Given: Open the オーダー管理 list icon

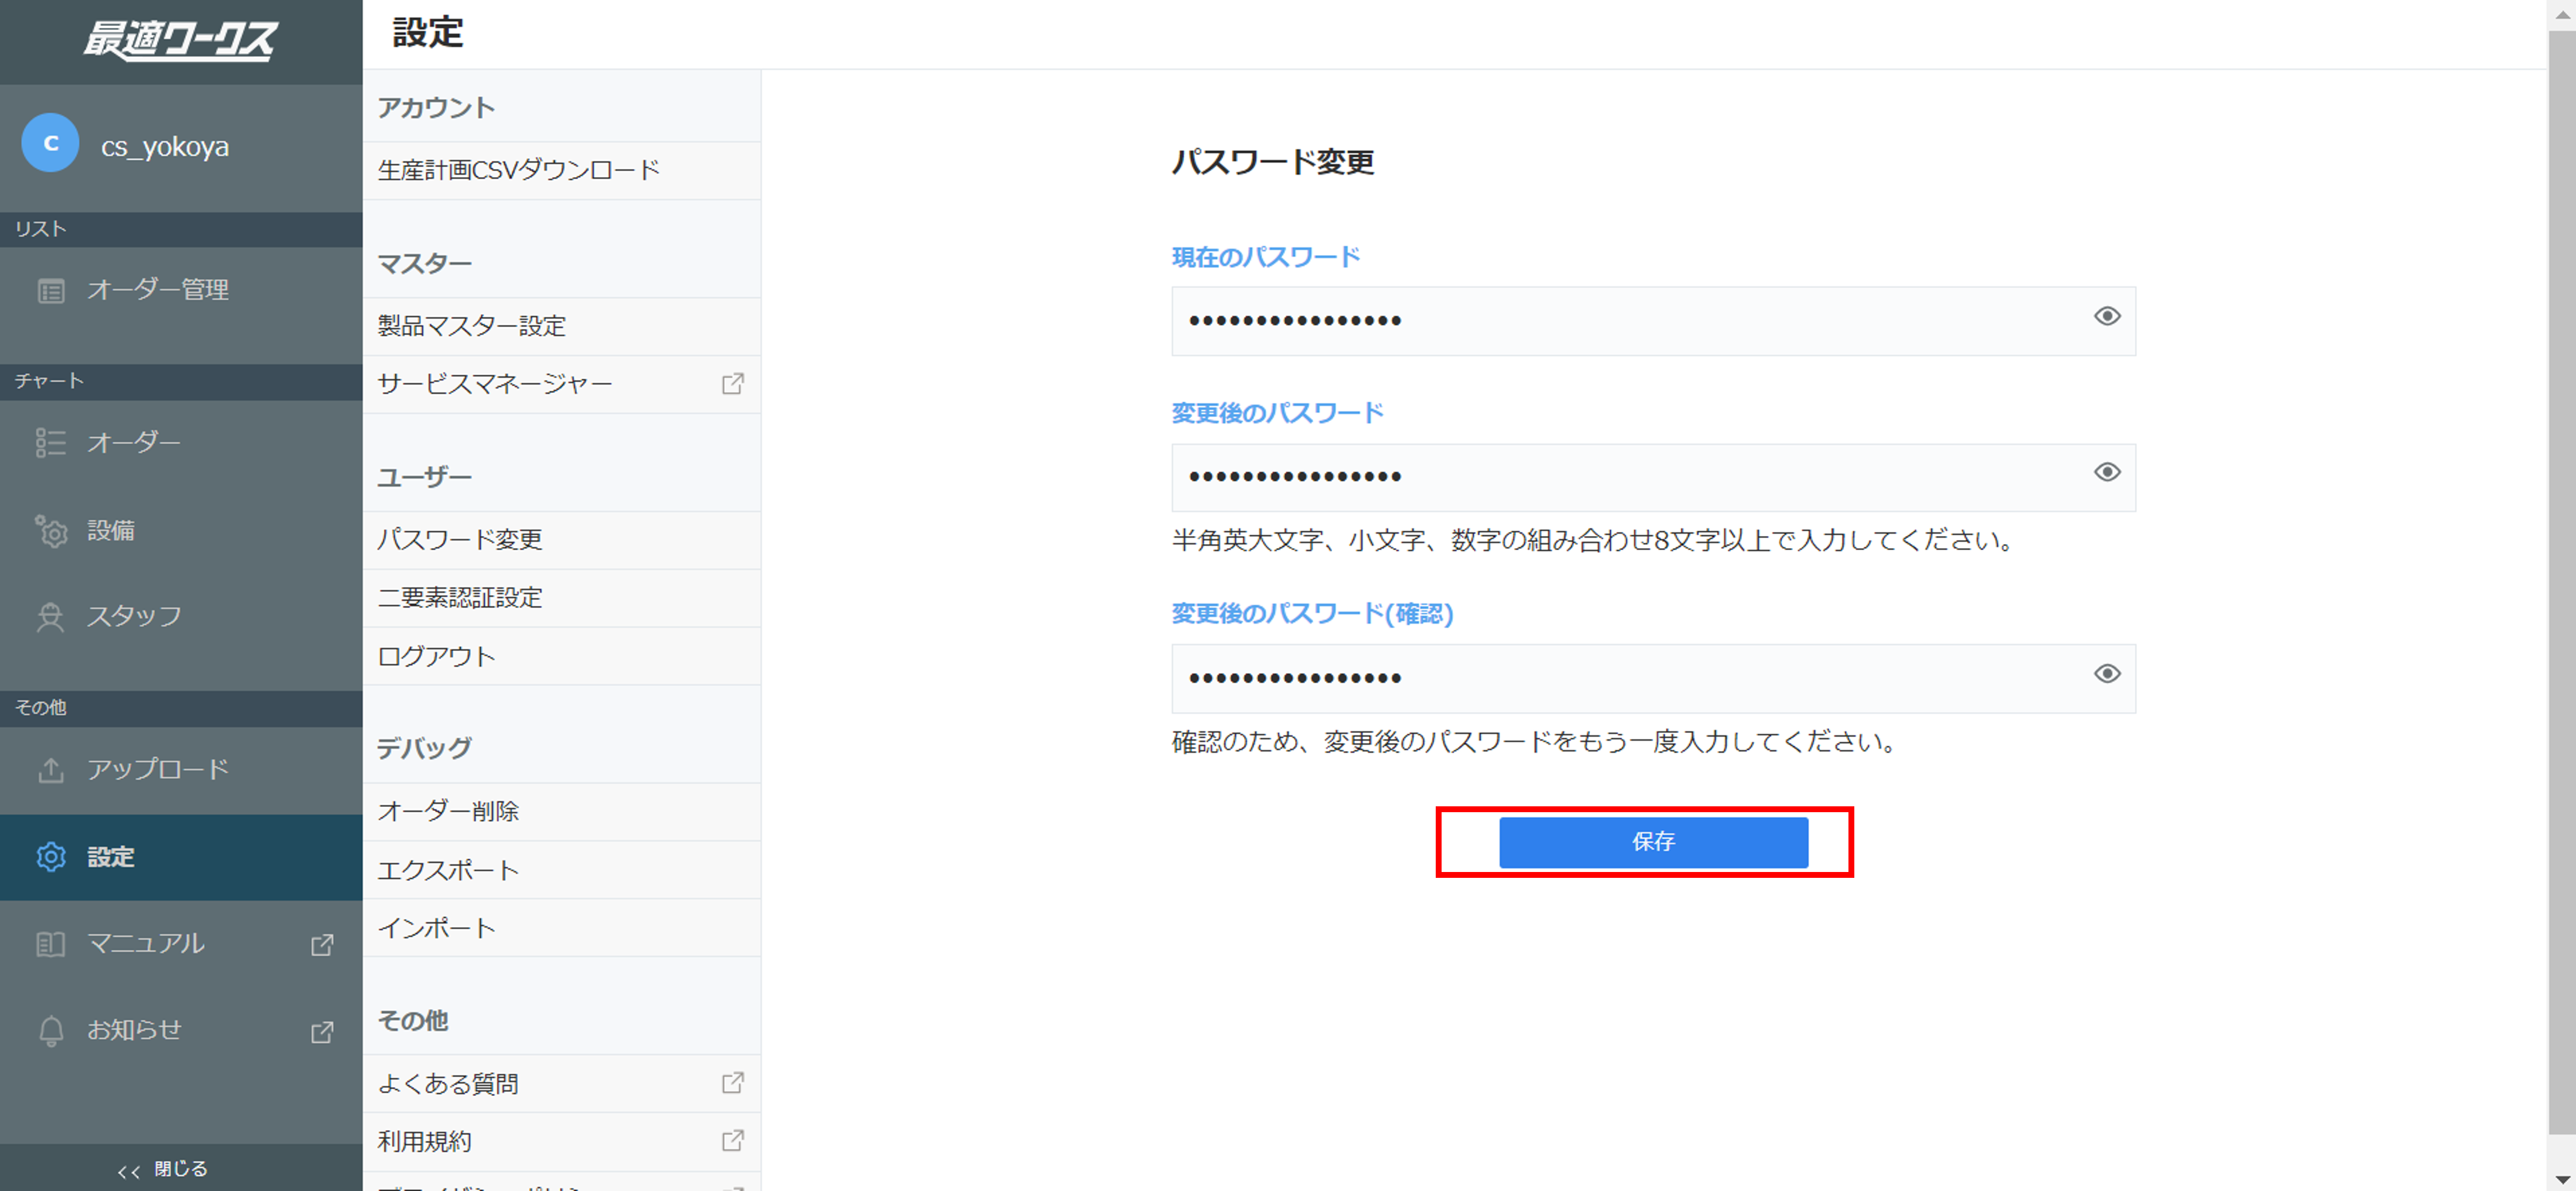Looking at the screenshot, I should (x=51, y=291).
